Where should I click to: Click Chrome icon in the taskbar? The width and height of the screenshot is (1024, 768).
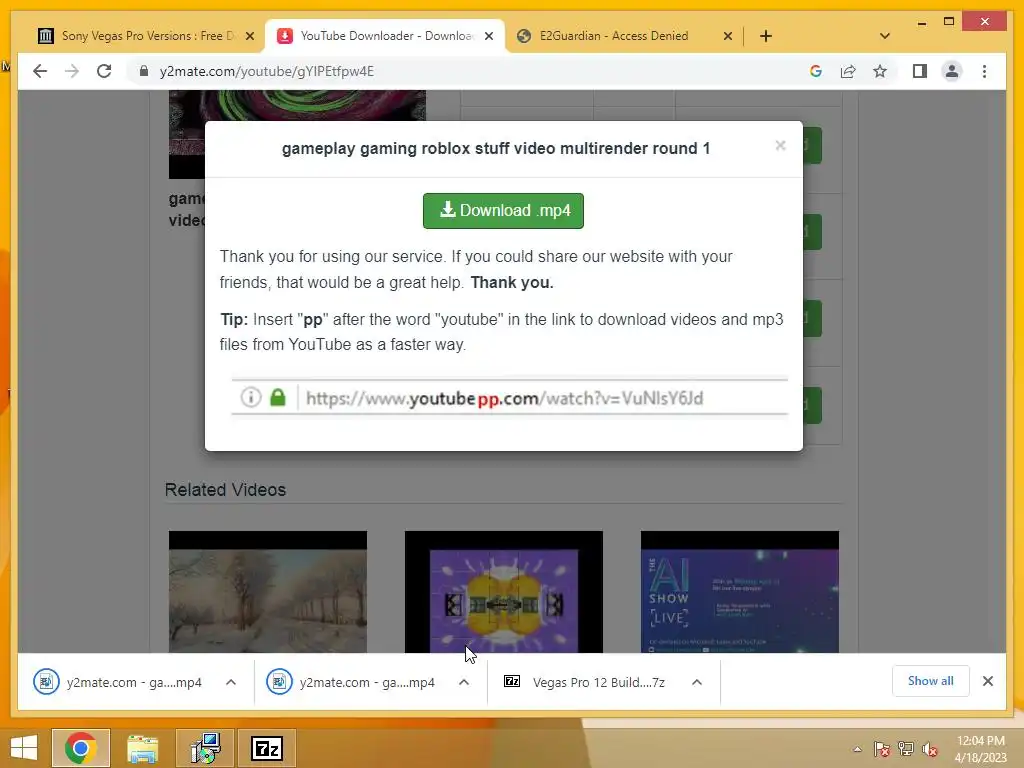[x=80, y=748]
